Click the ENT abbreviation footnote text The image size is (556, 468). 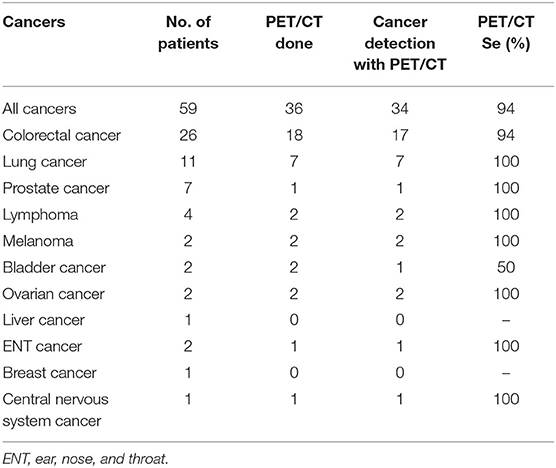(x=85, y=459)
